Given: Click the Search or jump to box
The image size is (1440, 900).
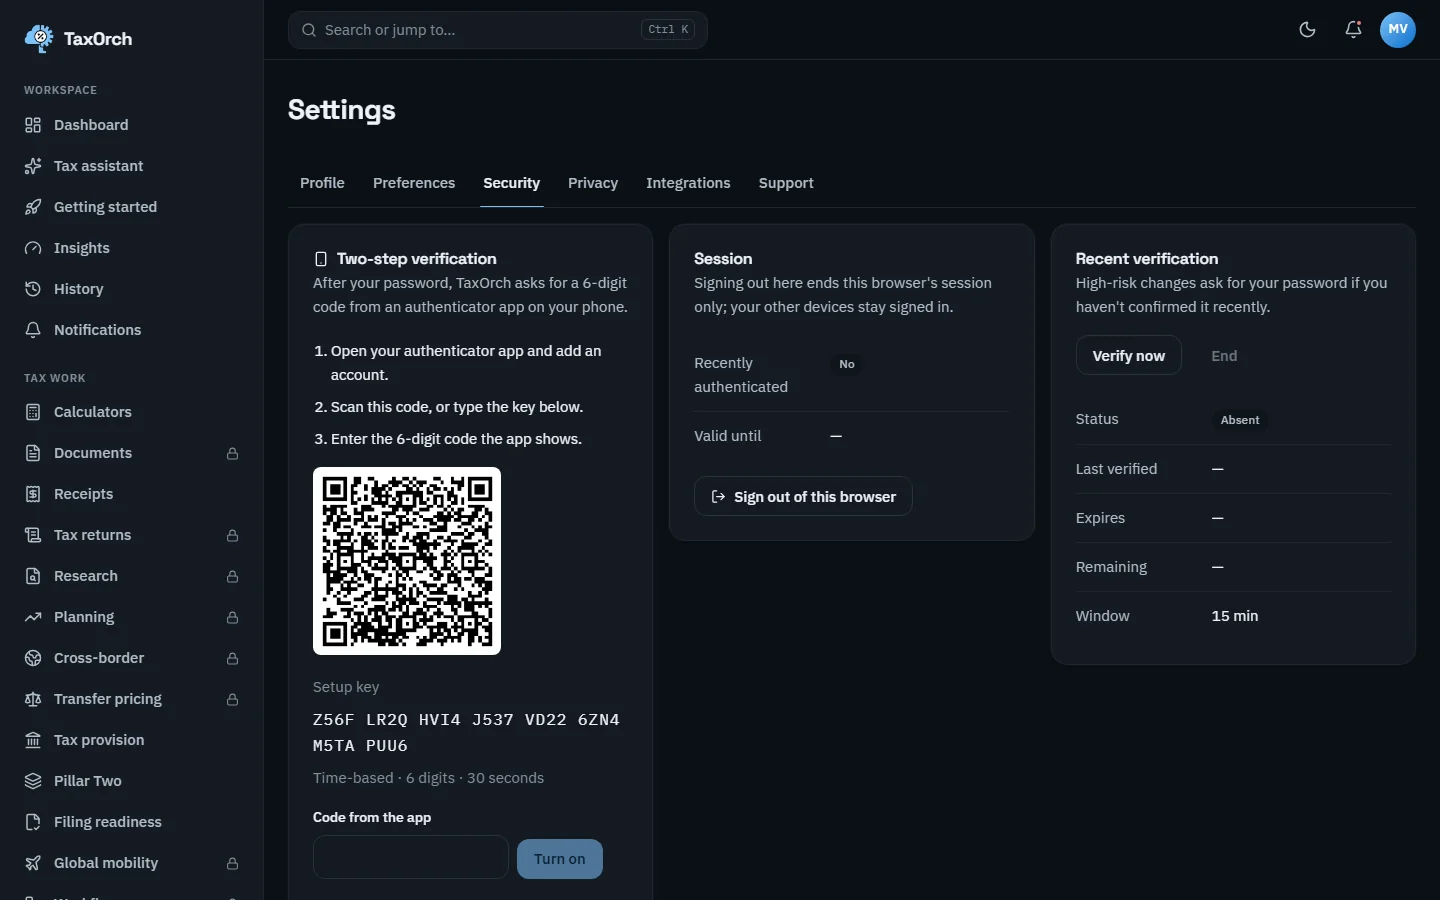Looking at the screenshot, I should (x=498, y=30).
